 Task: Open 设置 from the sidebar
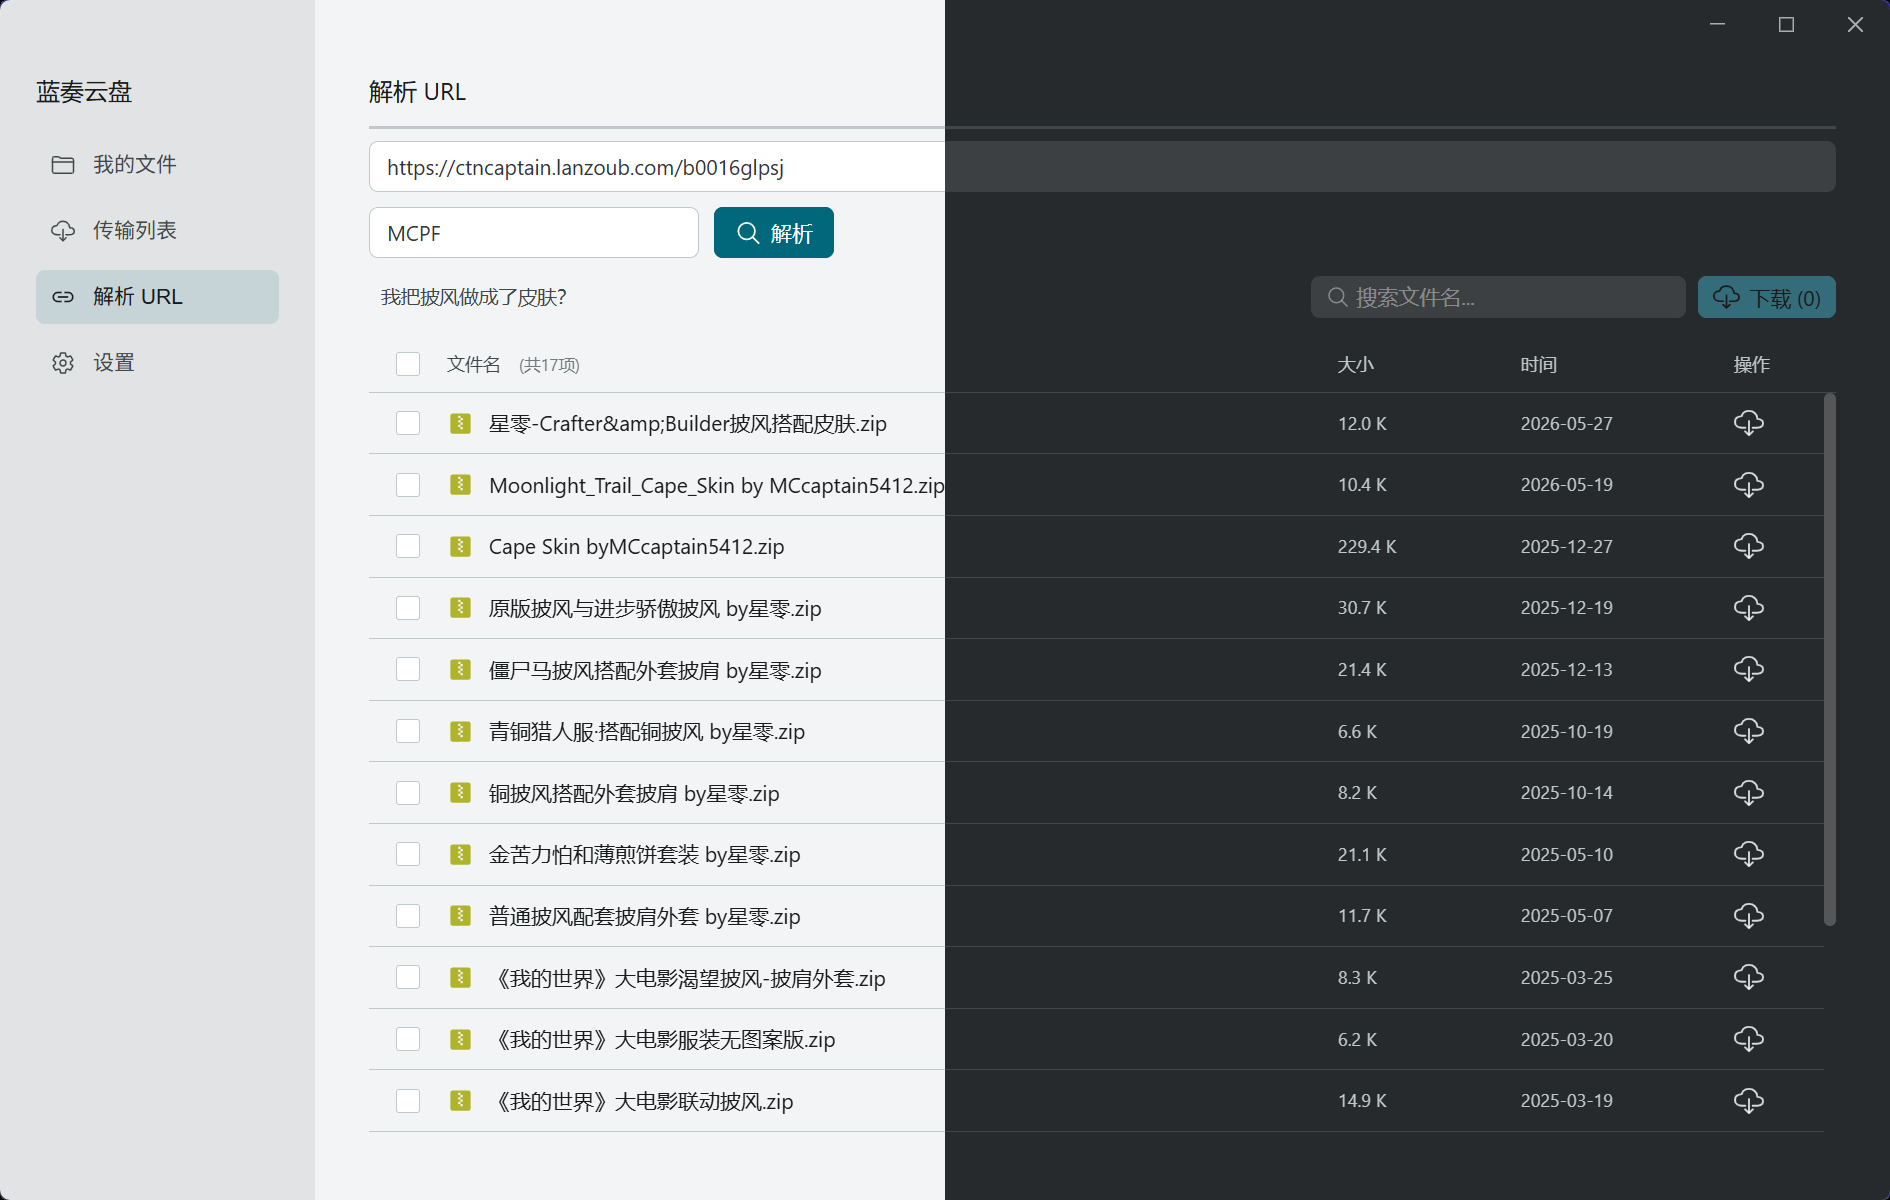[x=157, y=363]
